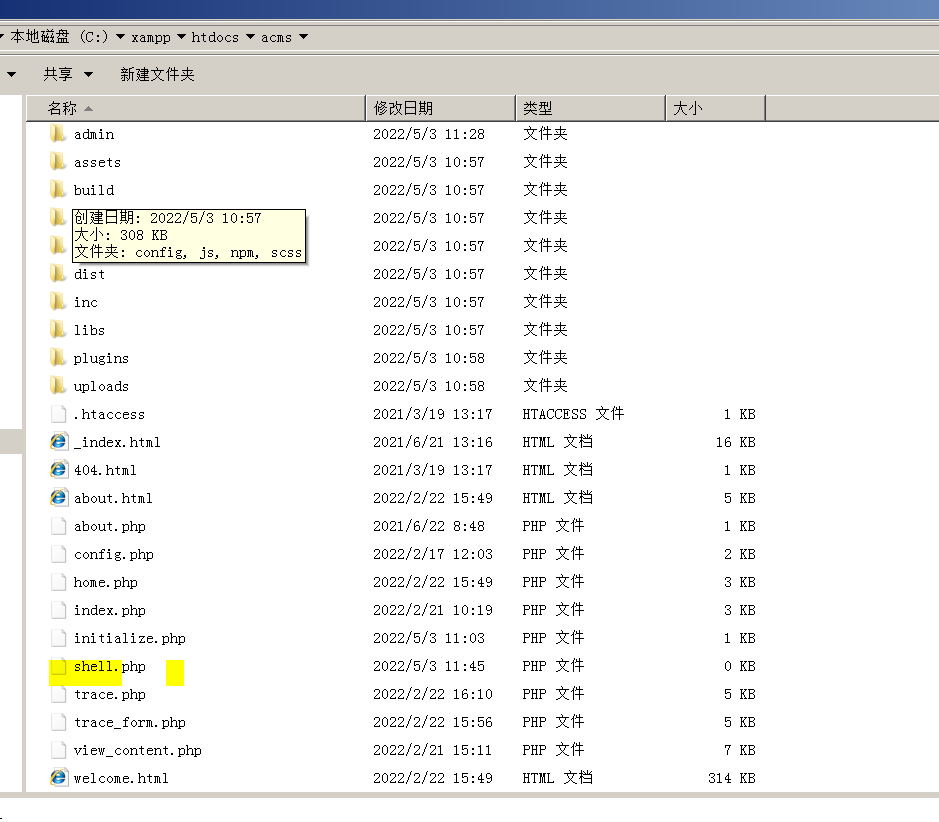Click the HTACCESS 文件 type cell
Viewport: 939px width, 822px height.
click(573, 414)
